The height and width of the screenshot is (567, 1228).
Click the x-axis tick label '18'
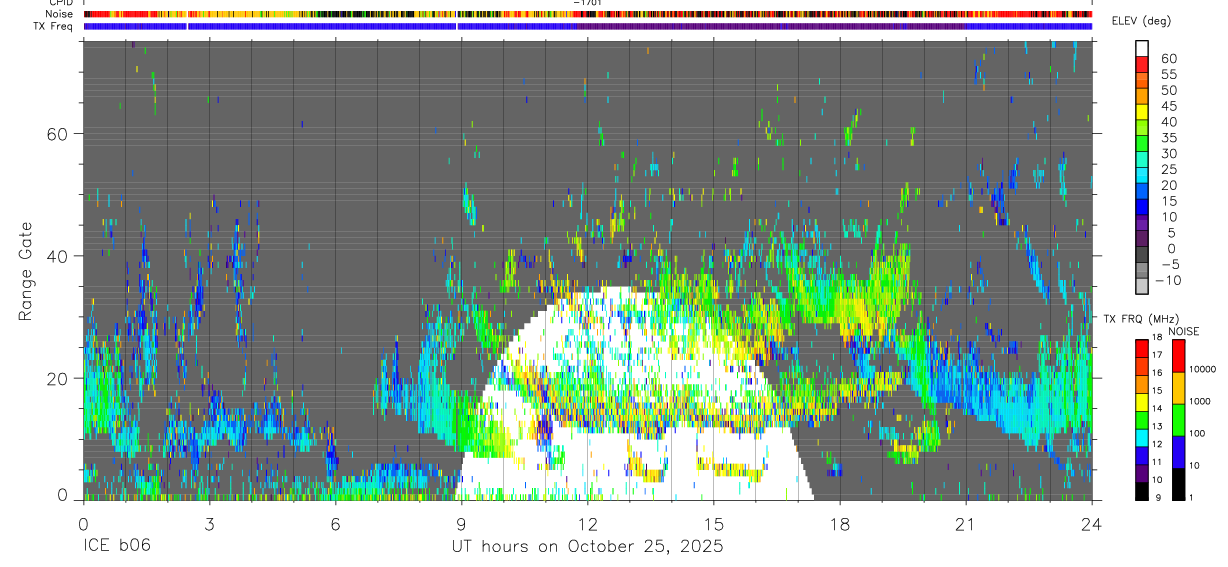tap(840, 524)
